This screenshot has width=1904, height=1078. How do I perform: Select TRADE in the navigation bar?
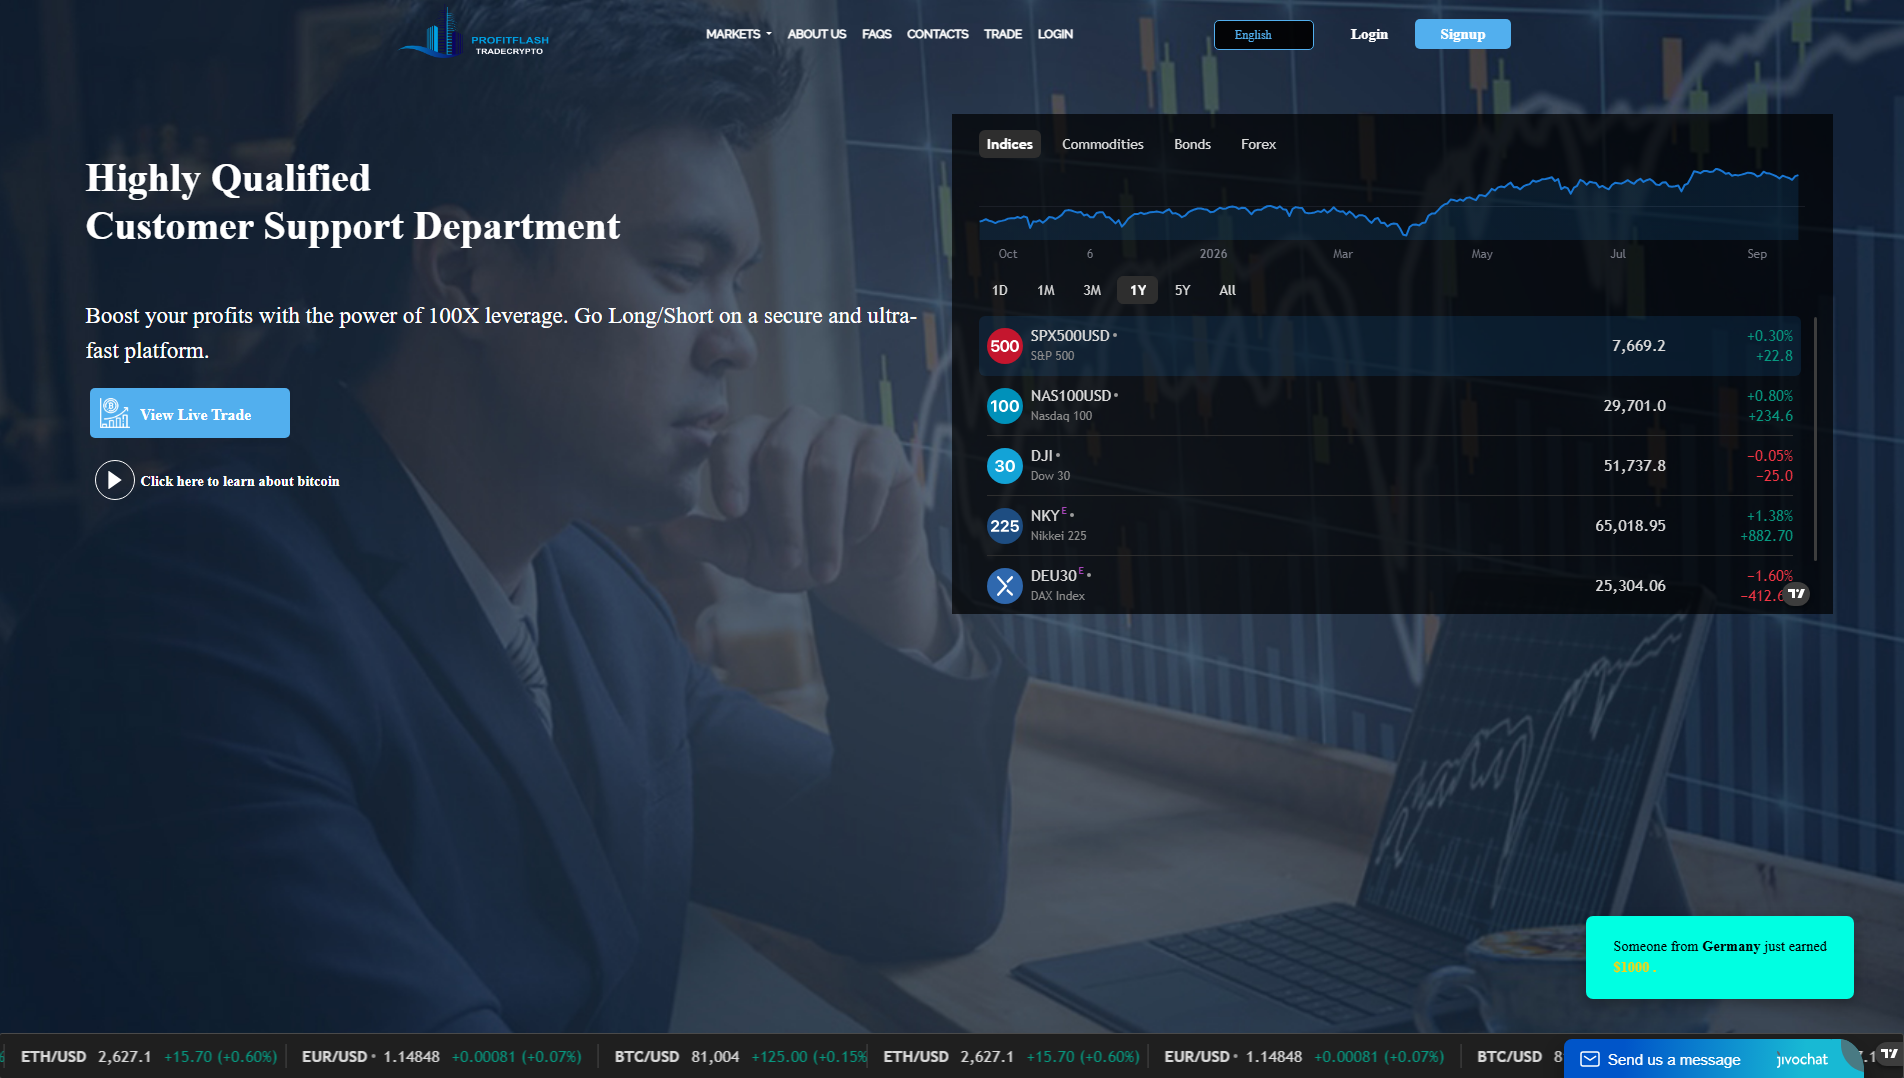pos(1003,34)
